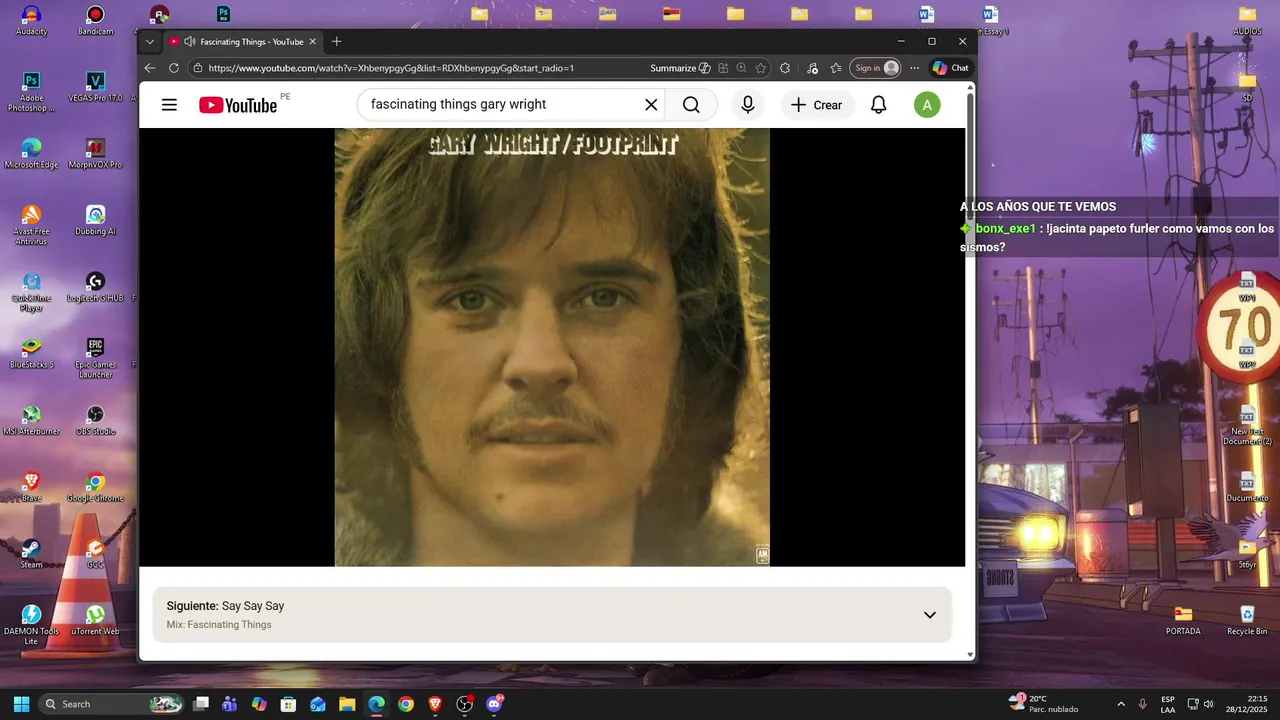Clear the YouTube search box with X

651,105
